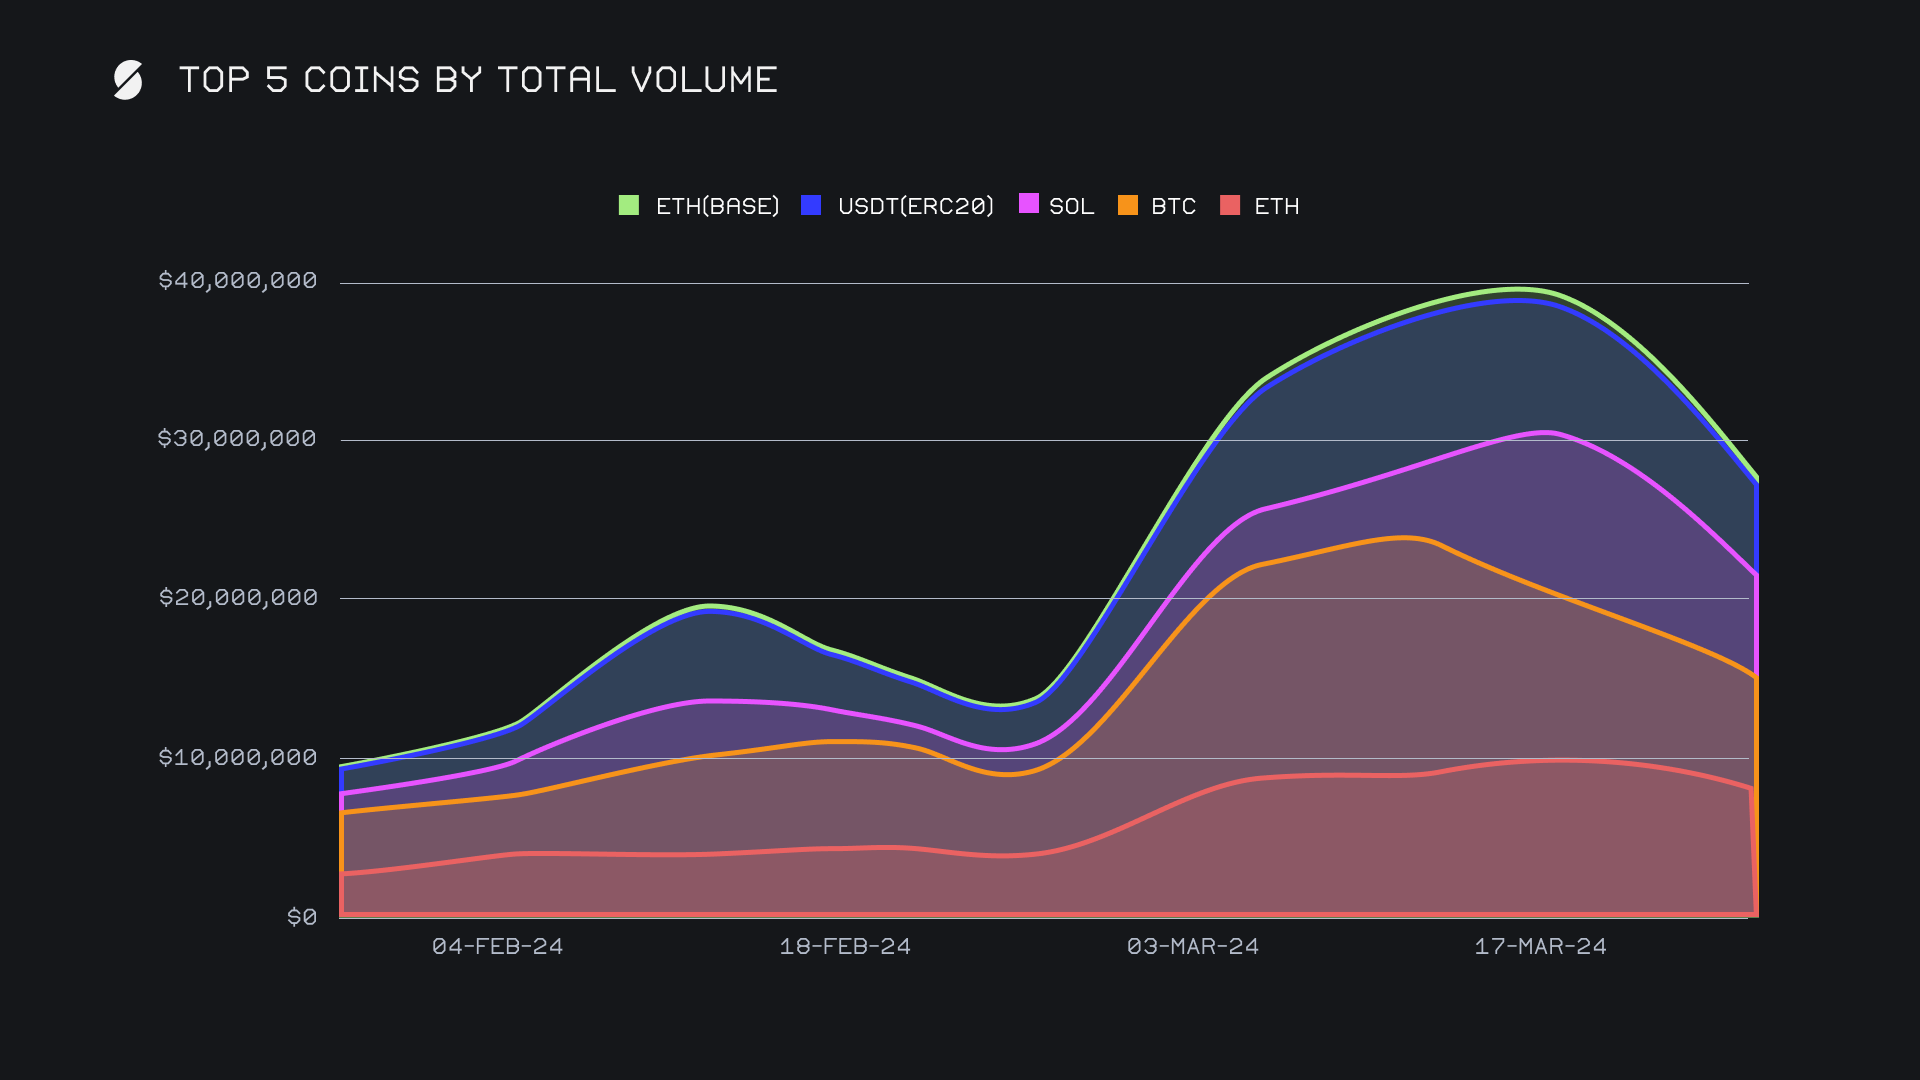Viewport: 1920px width, 1080px height.
Task: Click the SideShift logo icon
Action: 128,80
